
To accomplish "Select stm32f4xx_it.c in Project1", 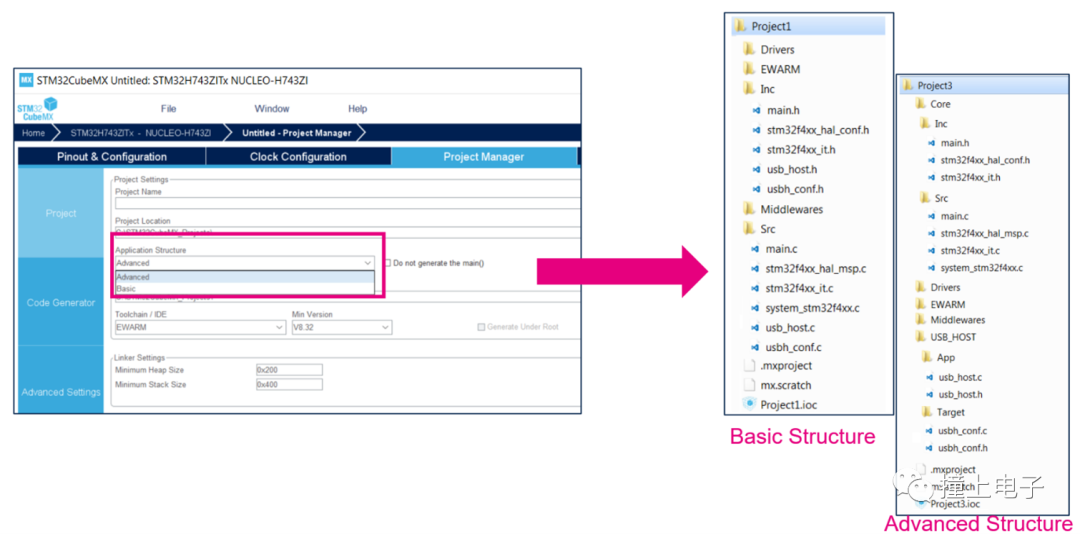I will point(799,288).
